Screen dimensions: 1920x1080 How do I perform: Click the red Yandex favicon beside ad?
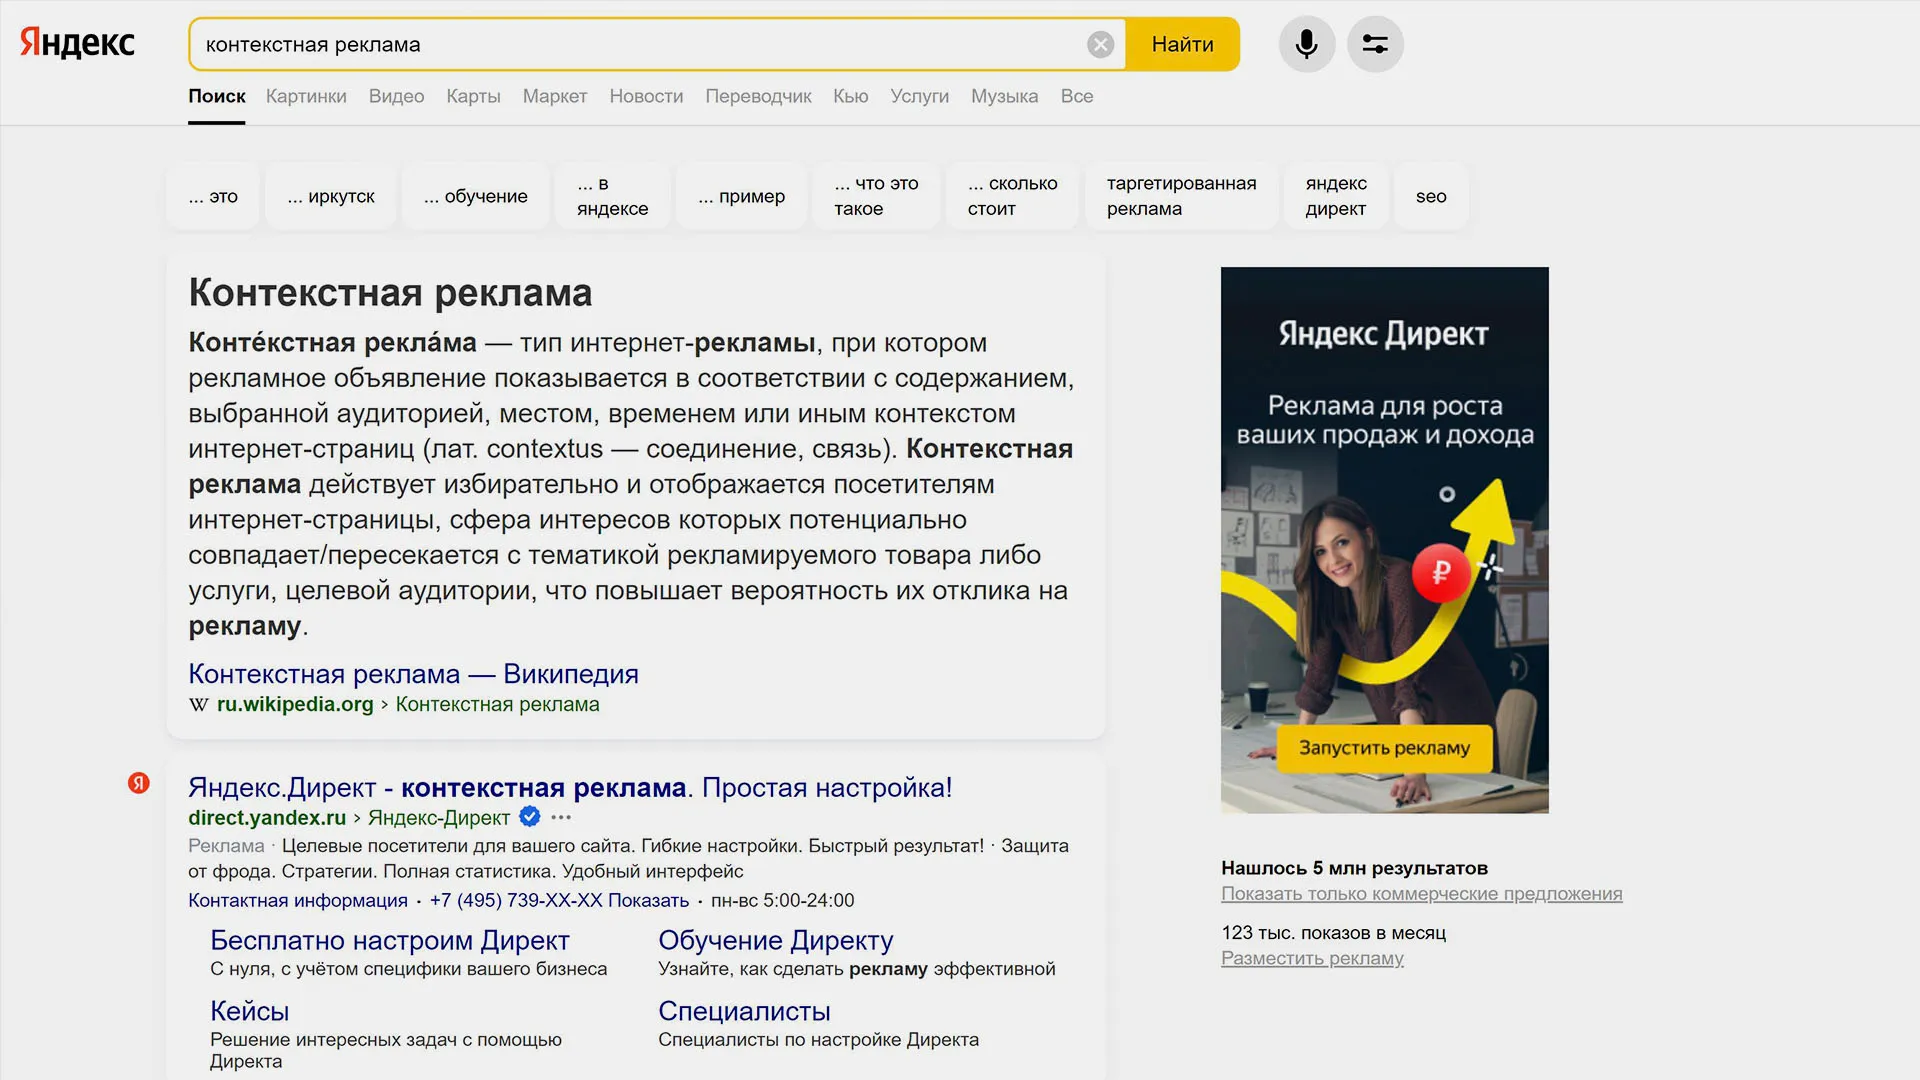tap(139, 783)
